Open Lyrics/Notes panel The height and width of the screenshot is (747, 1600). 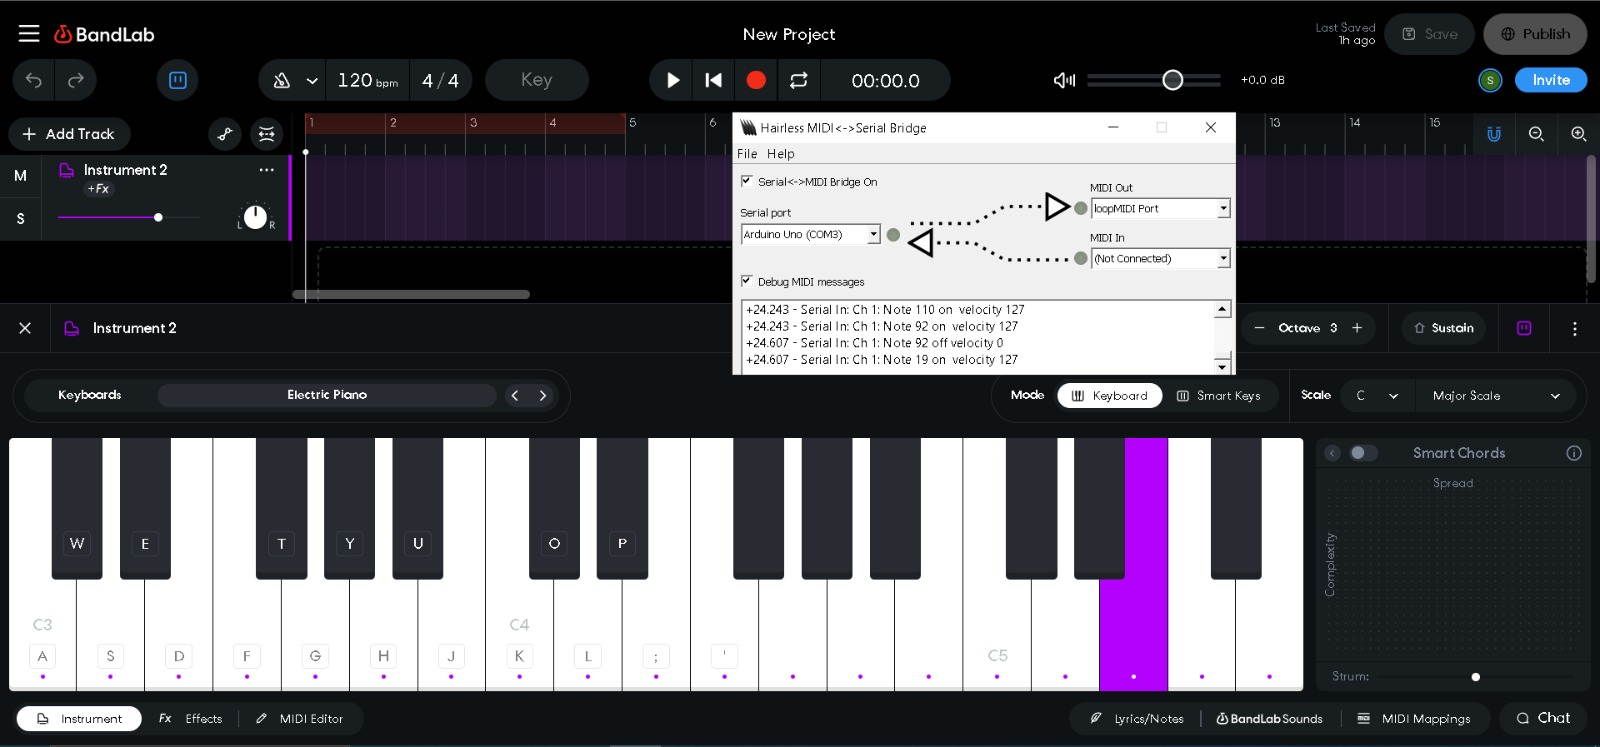click(x=1136, y=719)
